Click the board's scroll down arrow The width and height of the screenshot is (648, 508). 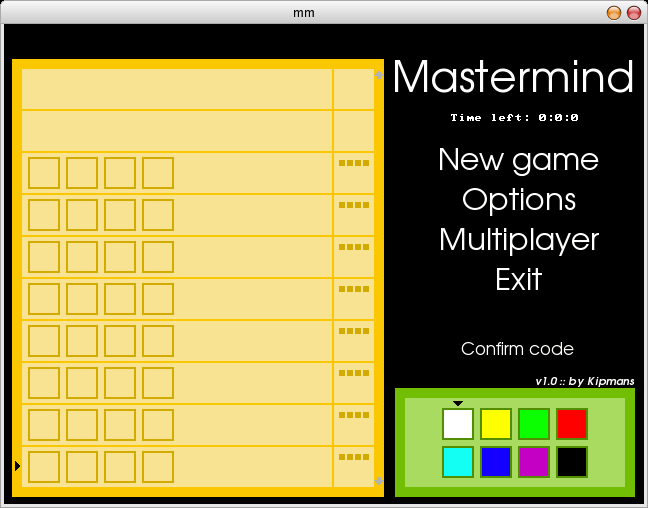pos(379,481)
